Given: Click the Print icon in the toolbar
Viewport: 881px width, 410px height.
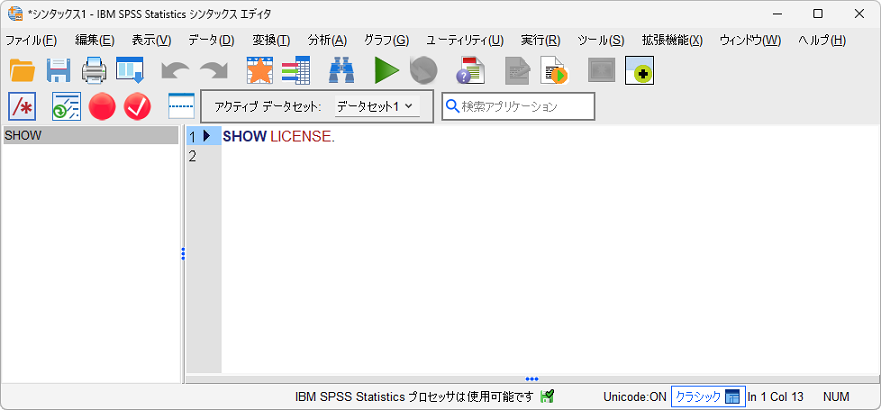Looking at the screenshot, I should [x=94, y=70].
